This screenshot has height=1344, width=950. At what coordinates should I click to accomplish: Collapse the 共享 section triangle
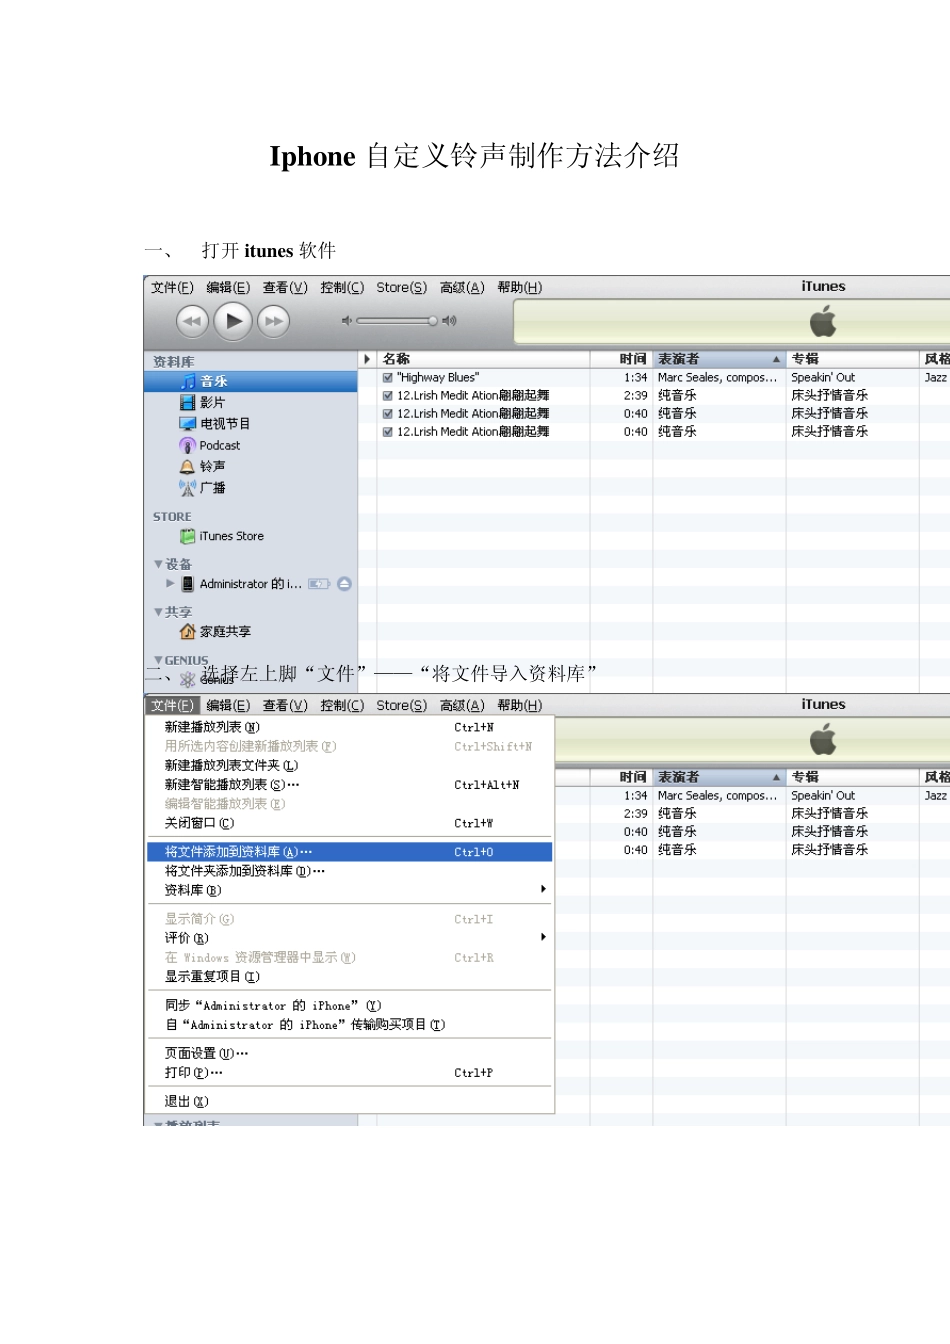(158, 612)
